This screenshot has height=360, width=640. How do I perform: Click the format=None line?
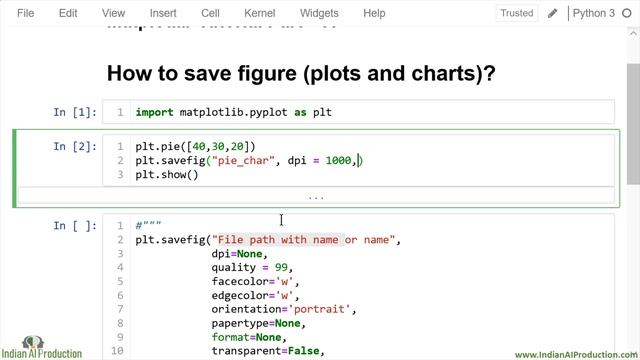[x=249, y=337]
